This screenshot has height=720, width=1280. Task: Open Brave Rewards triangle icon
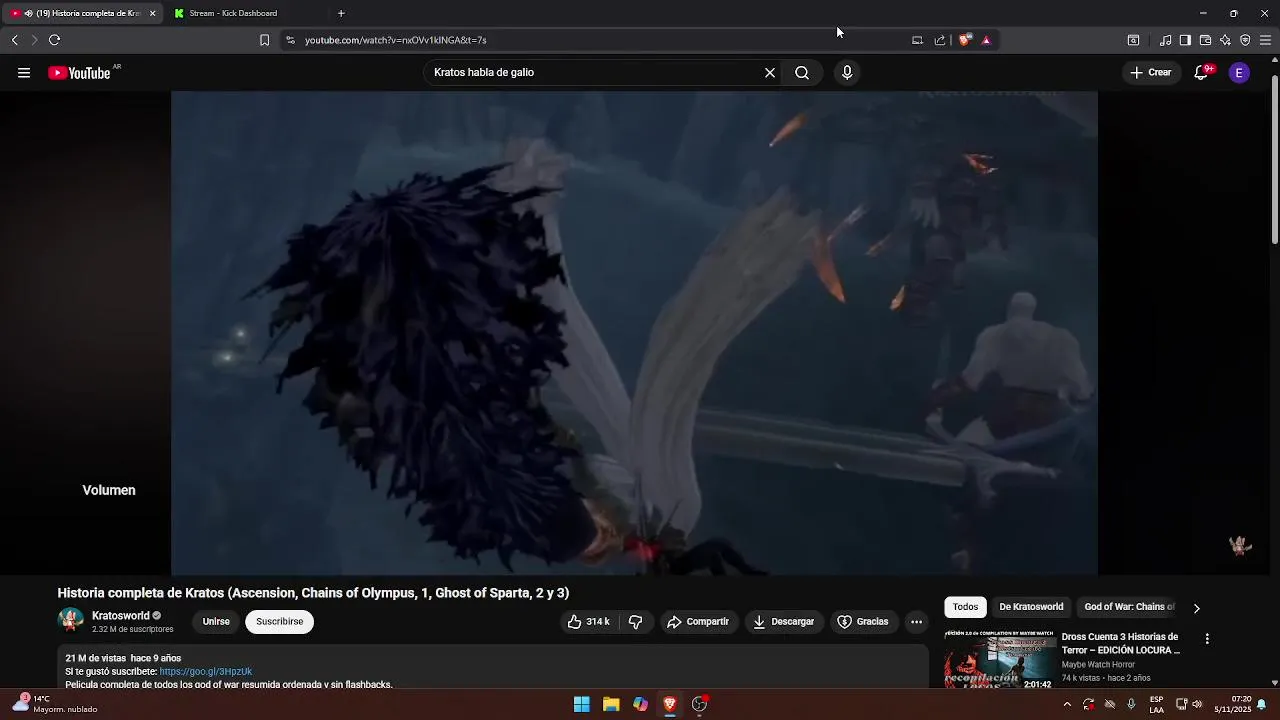tap(986, 40)
